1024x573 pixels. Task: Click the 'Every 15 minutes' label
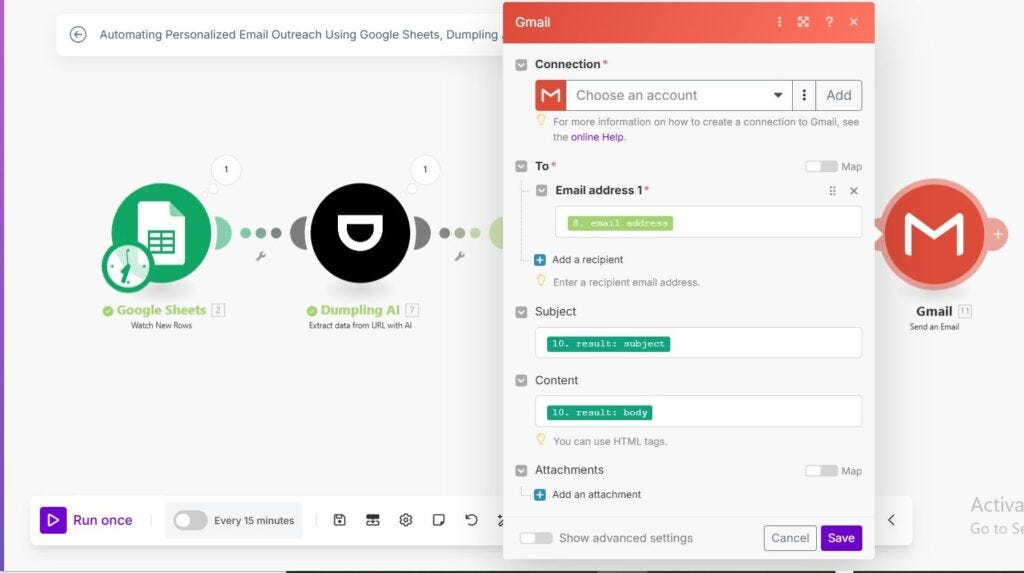[253, 521]
